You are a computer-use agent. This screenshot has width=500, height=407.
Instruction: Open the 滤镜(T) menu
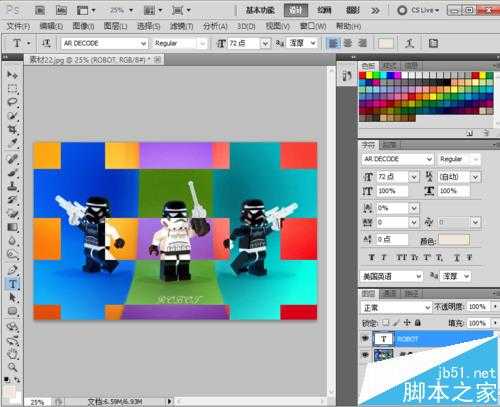point(181,26)
